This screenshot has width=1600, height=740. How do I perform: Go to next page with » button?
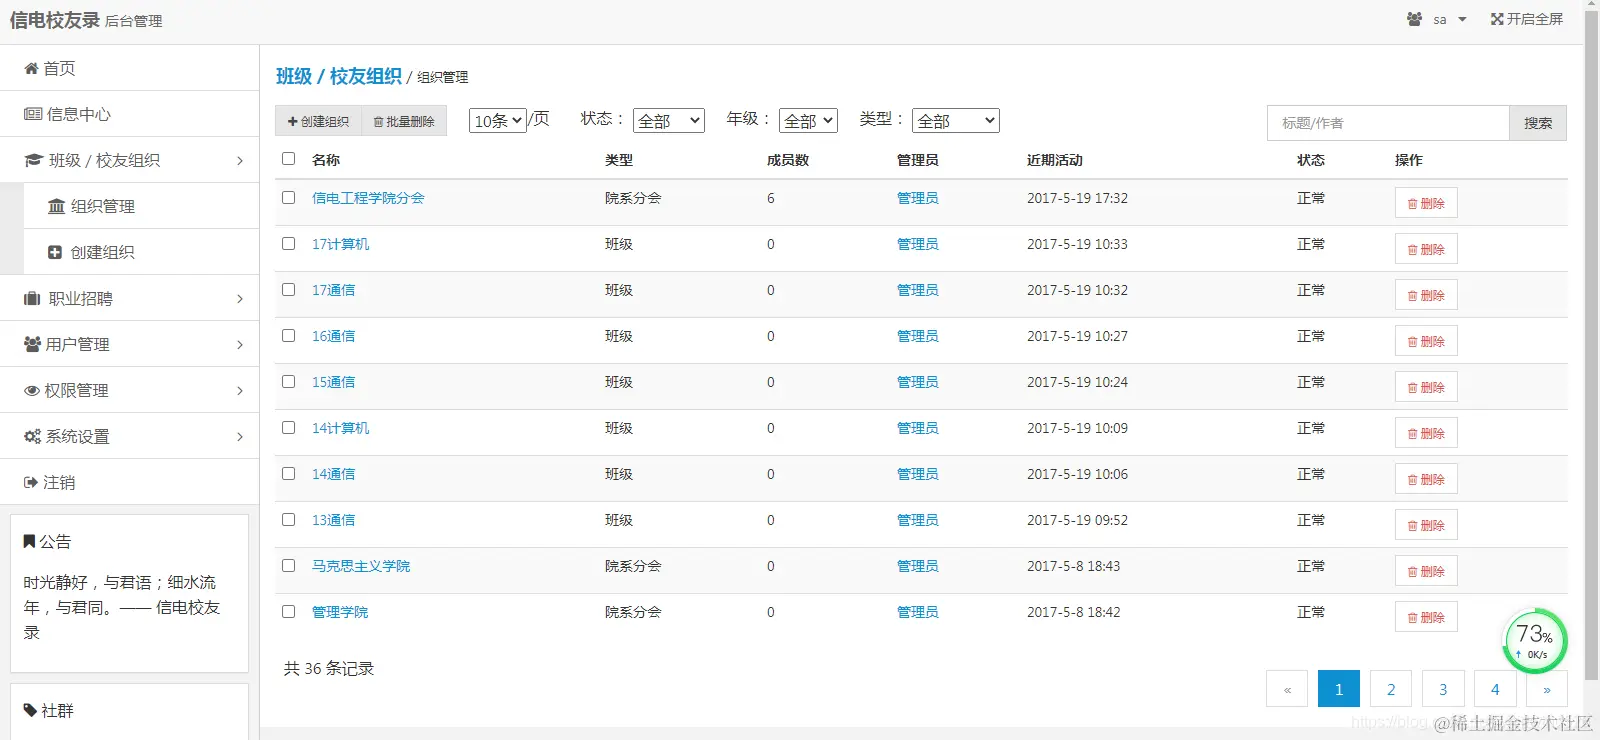click(x=1547, y=689)
